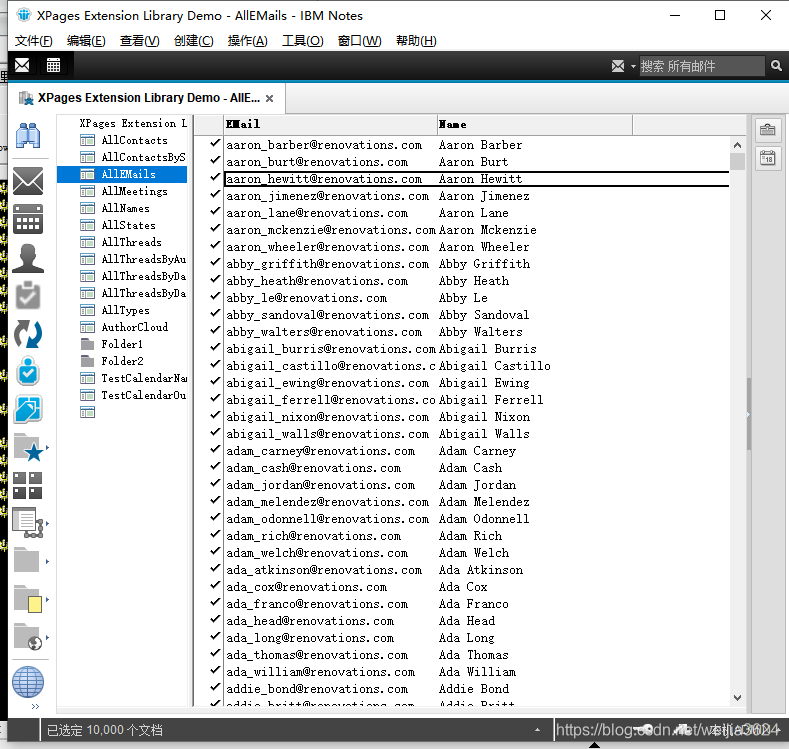Click the magnifier search button

tap(776, 66)
